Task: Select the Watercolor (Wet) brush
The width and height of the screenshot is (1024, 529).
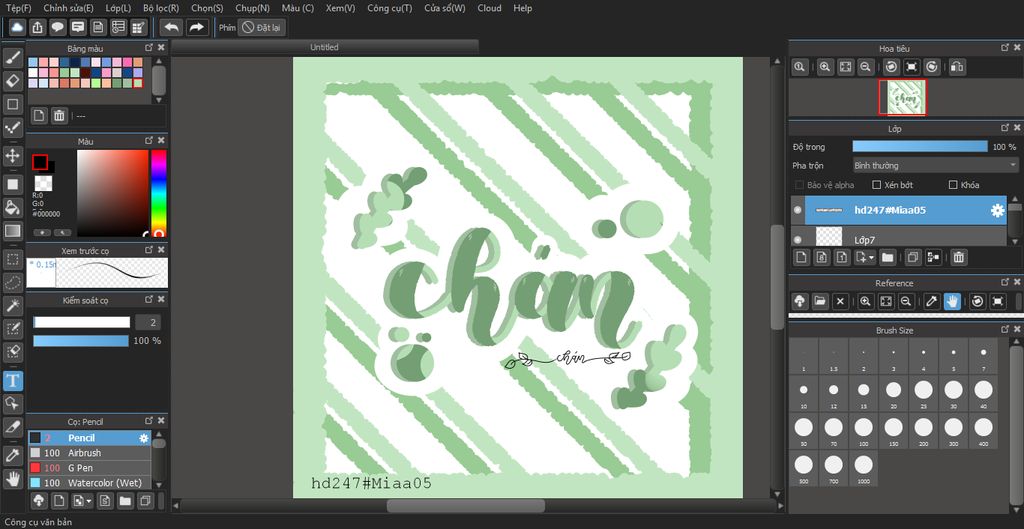Action: [x=89, y=483]
